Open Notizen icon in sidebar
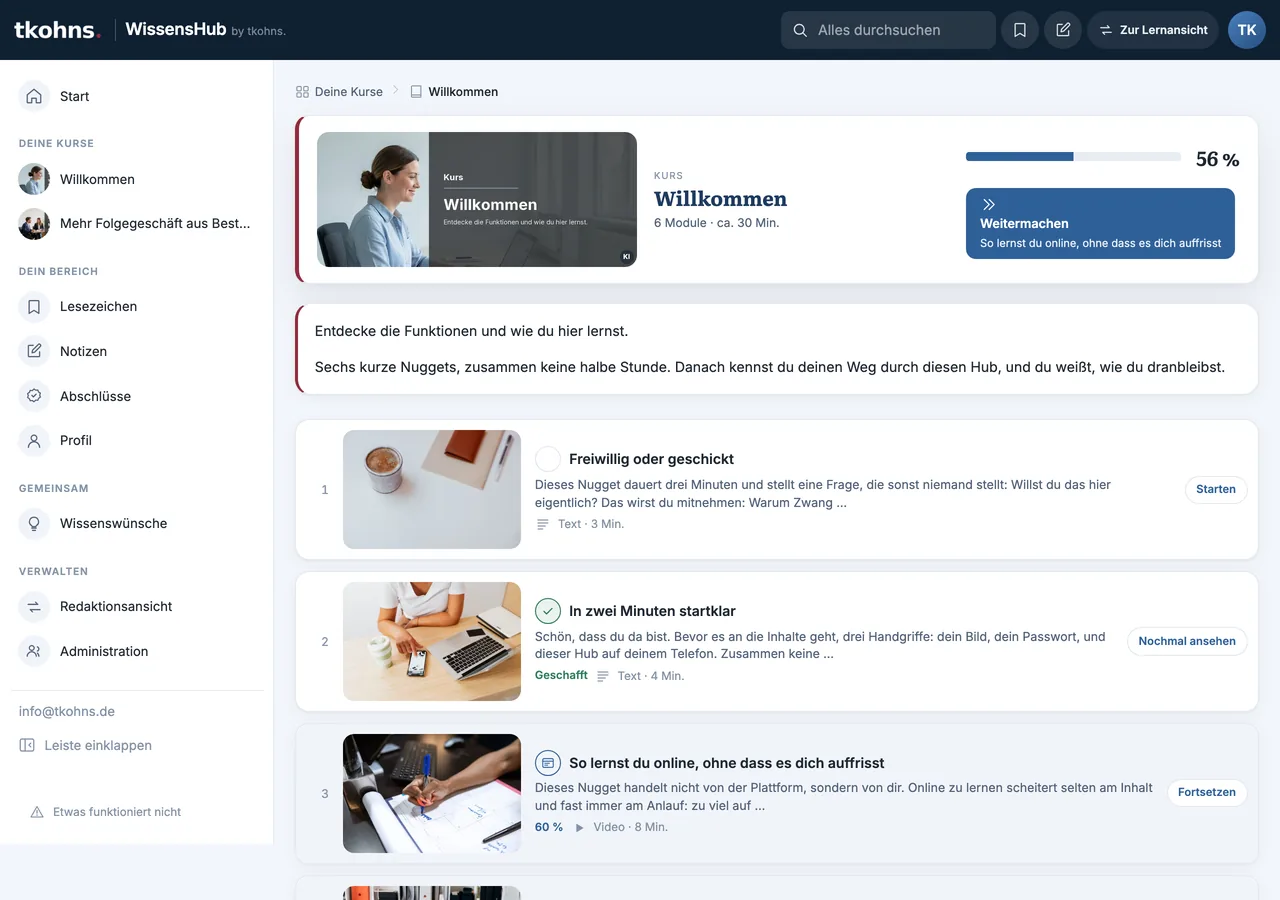Image resolution: width=1280 pixels, height=900 pixels. point(34,351)
